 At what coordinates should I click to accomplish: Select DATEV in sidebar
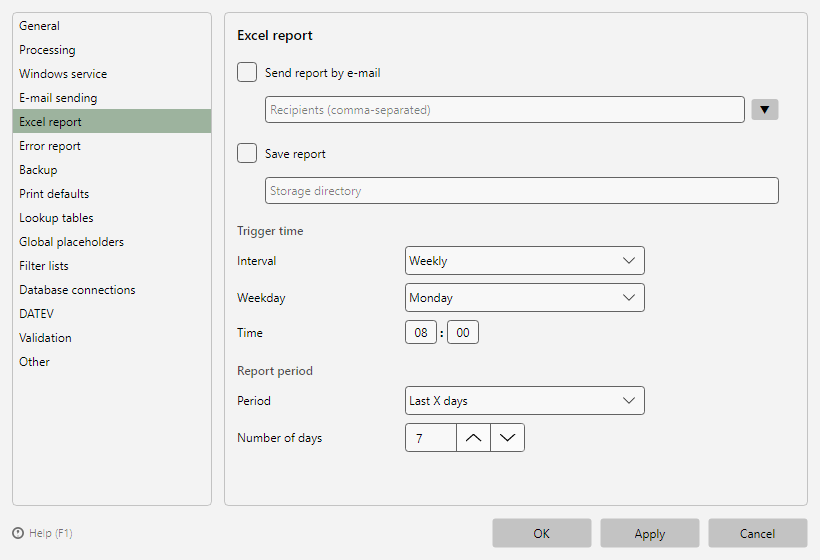pos(112,314)
